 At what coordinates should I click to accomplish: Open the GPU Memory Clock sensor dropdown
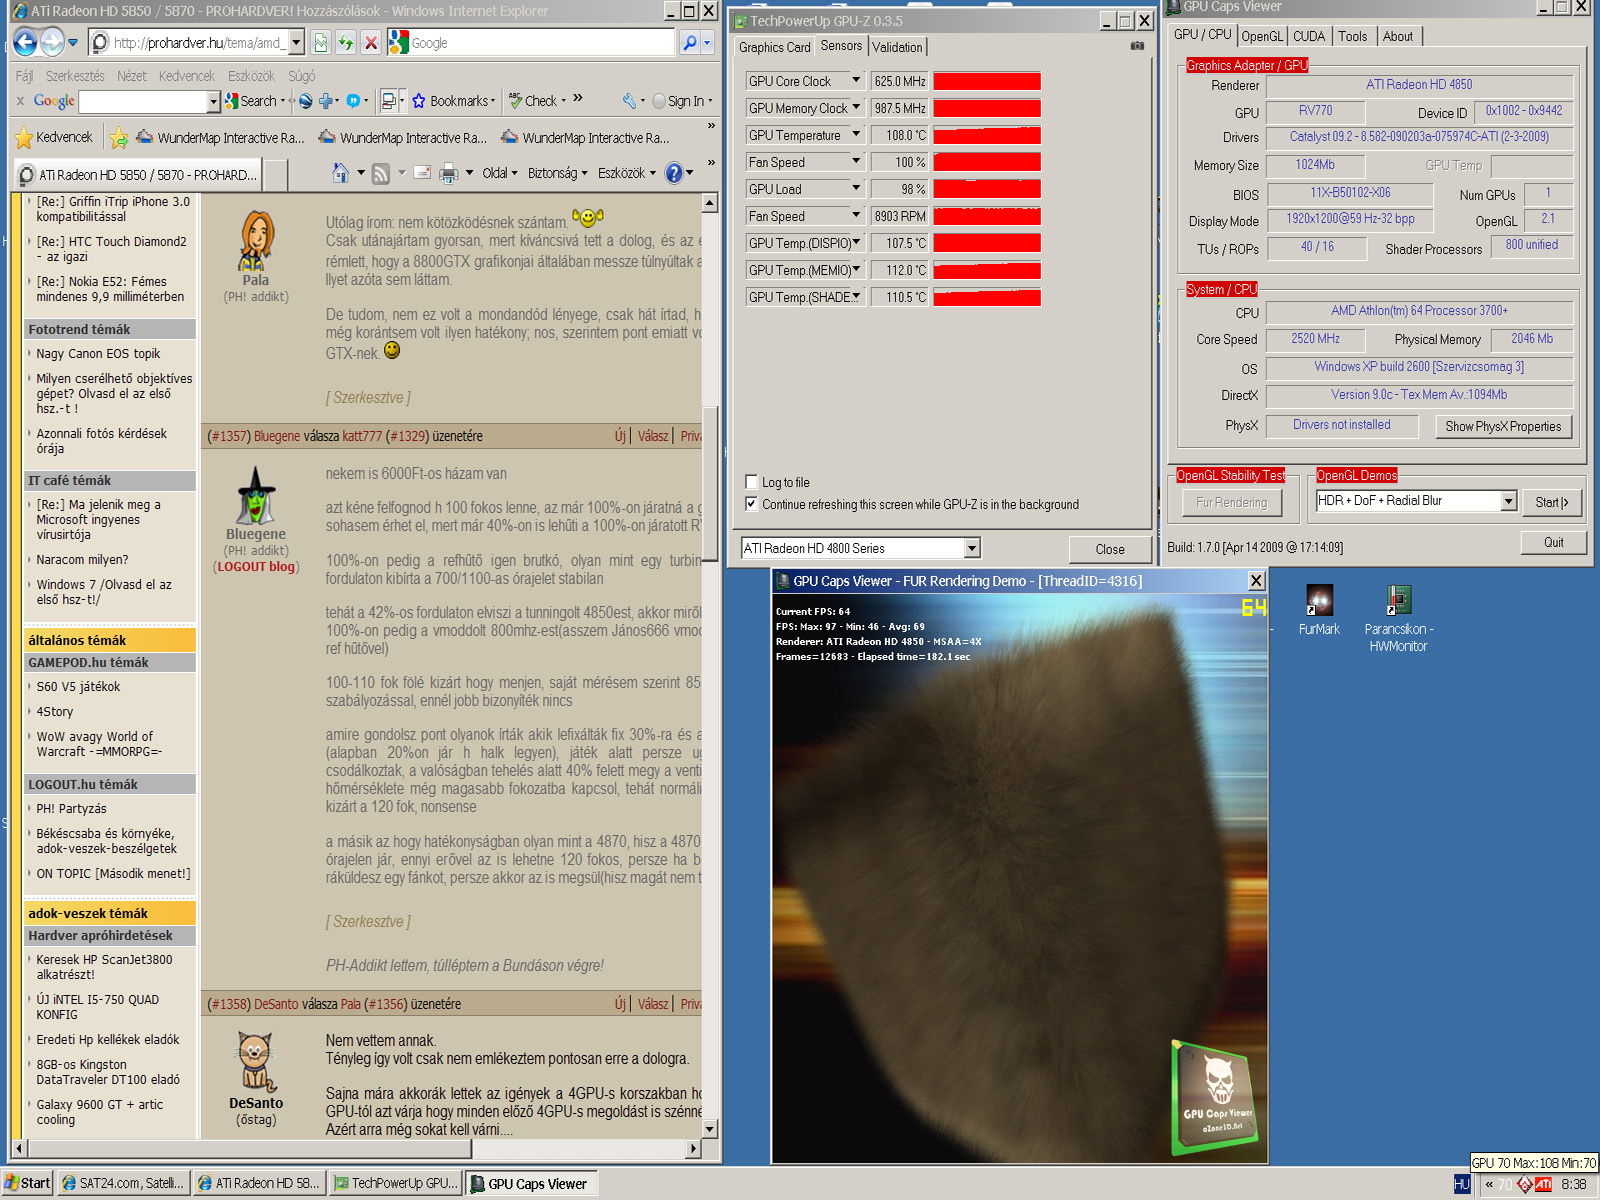click(x=856, y=107)
